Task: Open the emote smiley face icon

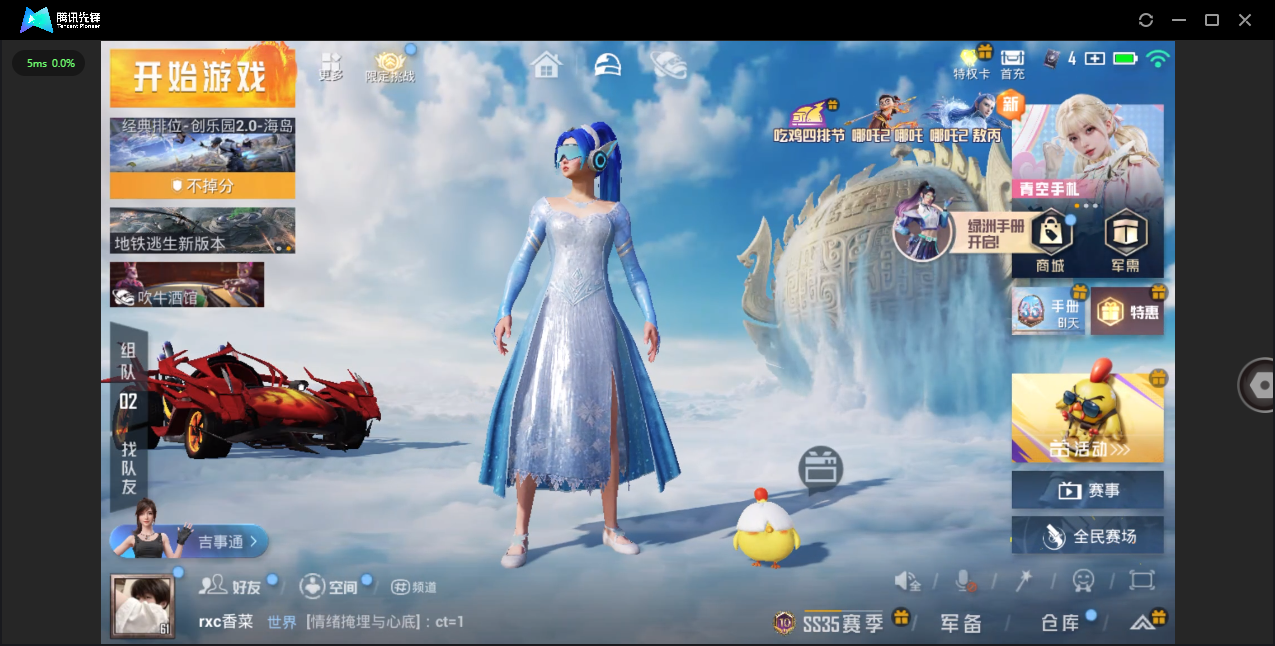Action: (x=1083, y=580)
